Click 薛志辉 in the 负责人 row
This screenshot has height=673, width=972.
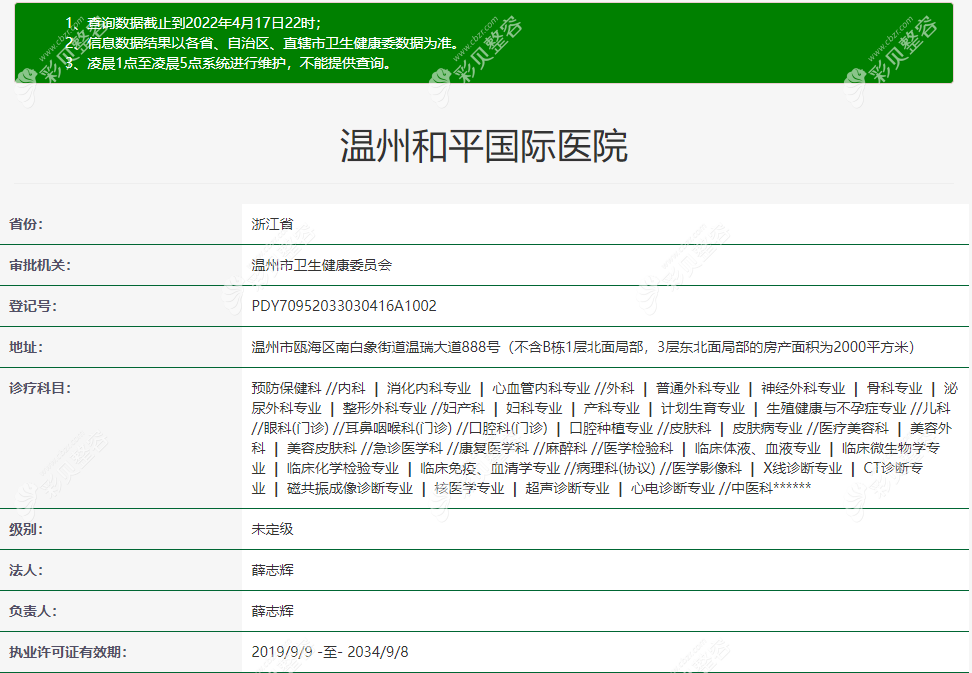pyautogui.click(x=272, y=611)
